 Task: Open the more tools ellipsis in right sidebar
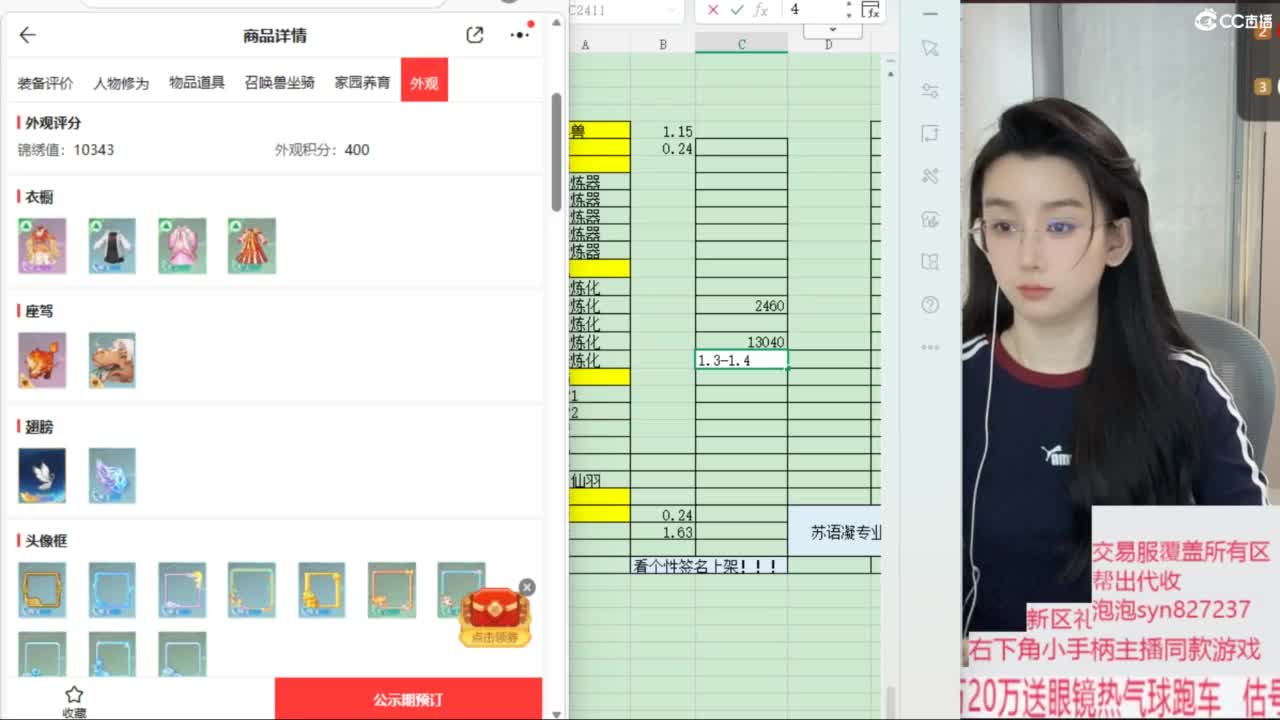930,345
